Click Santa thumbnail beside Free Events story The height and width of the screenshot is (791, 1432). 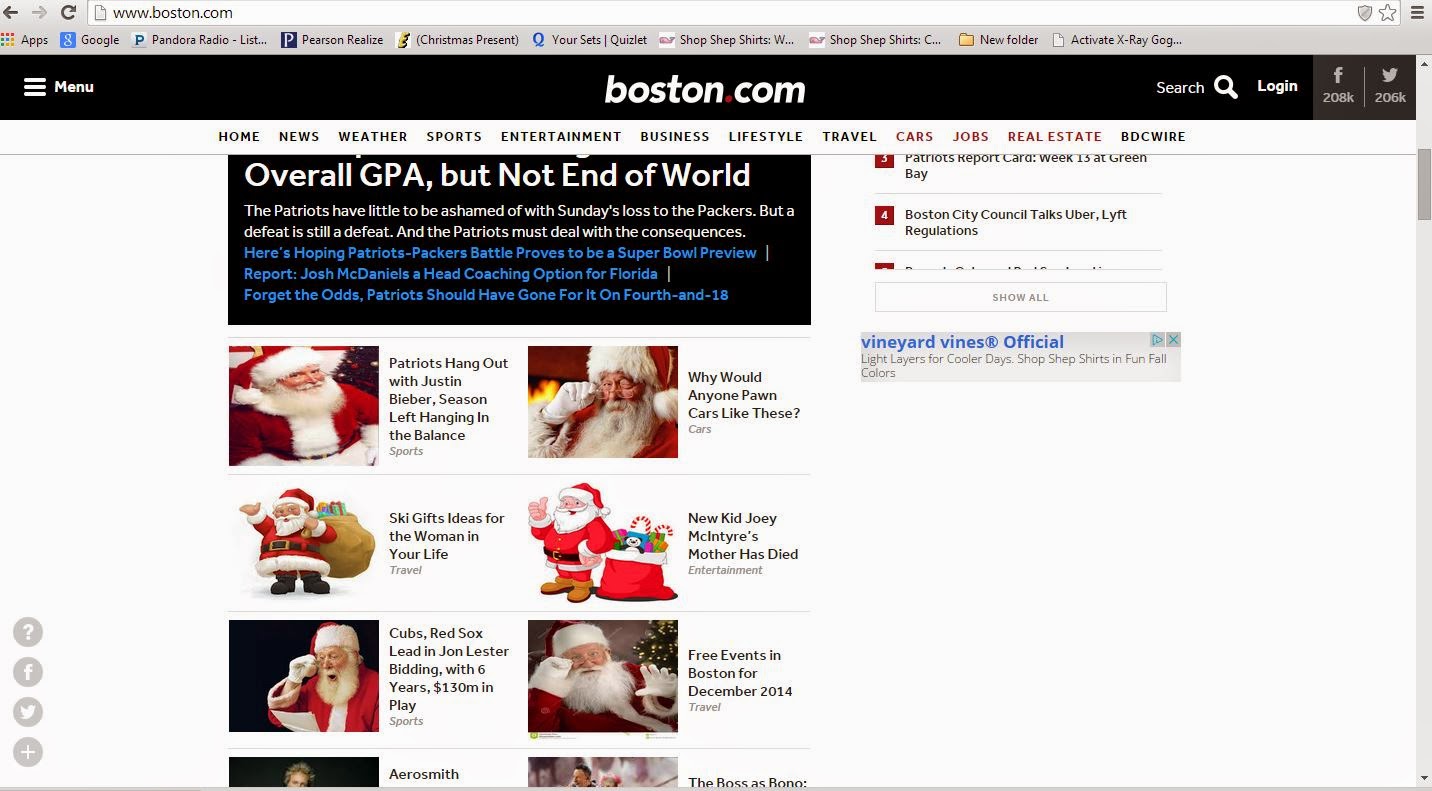(x=603, y=679)
